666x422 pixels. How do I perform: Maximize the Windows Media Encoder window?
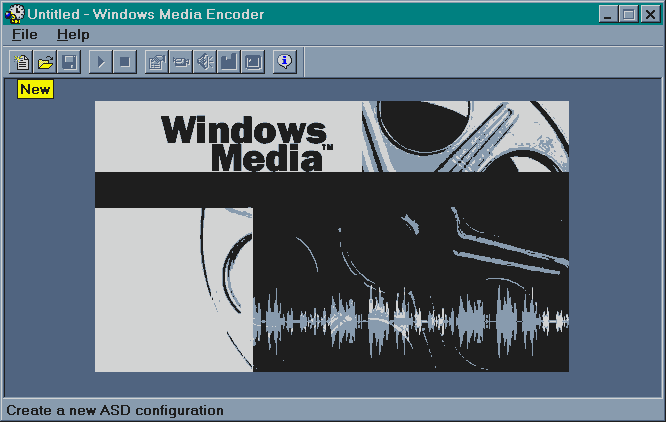[628, 14]
